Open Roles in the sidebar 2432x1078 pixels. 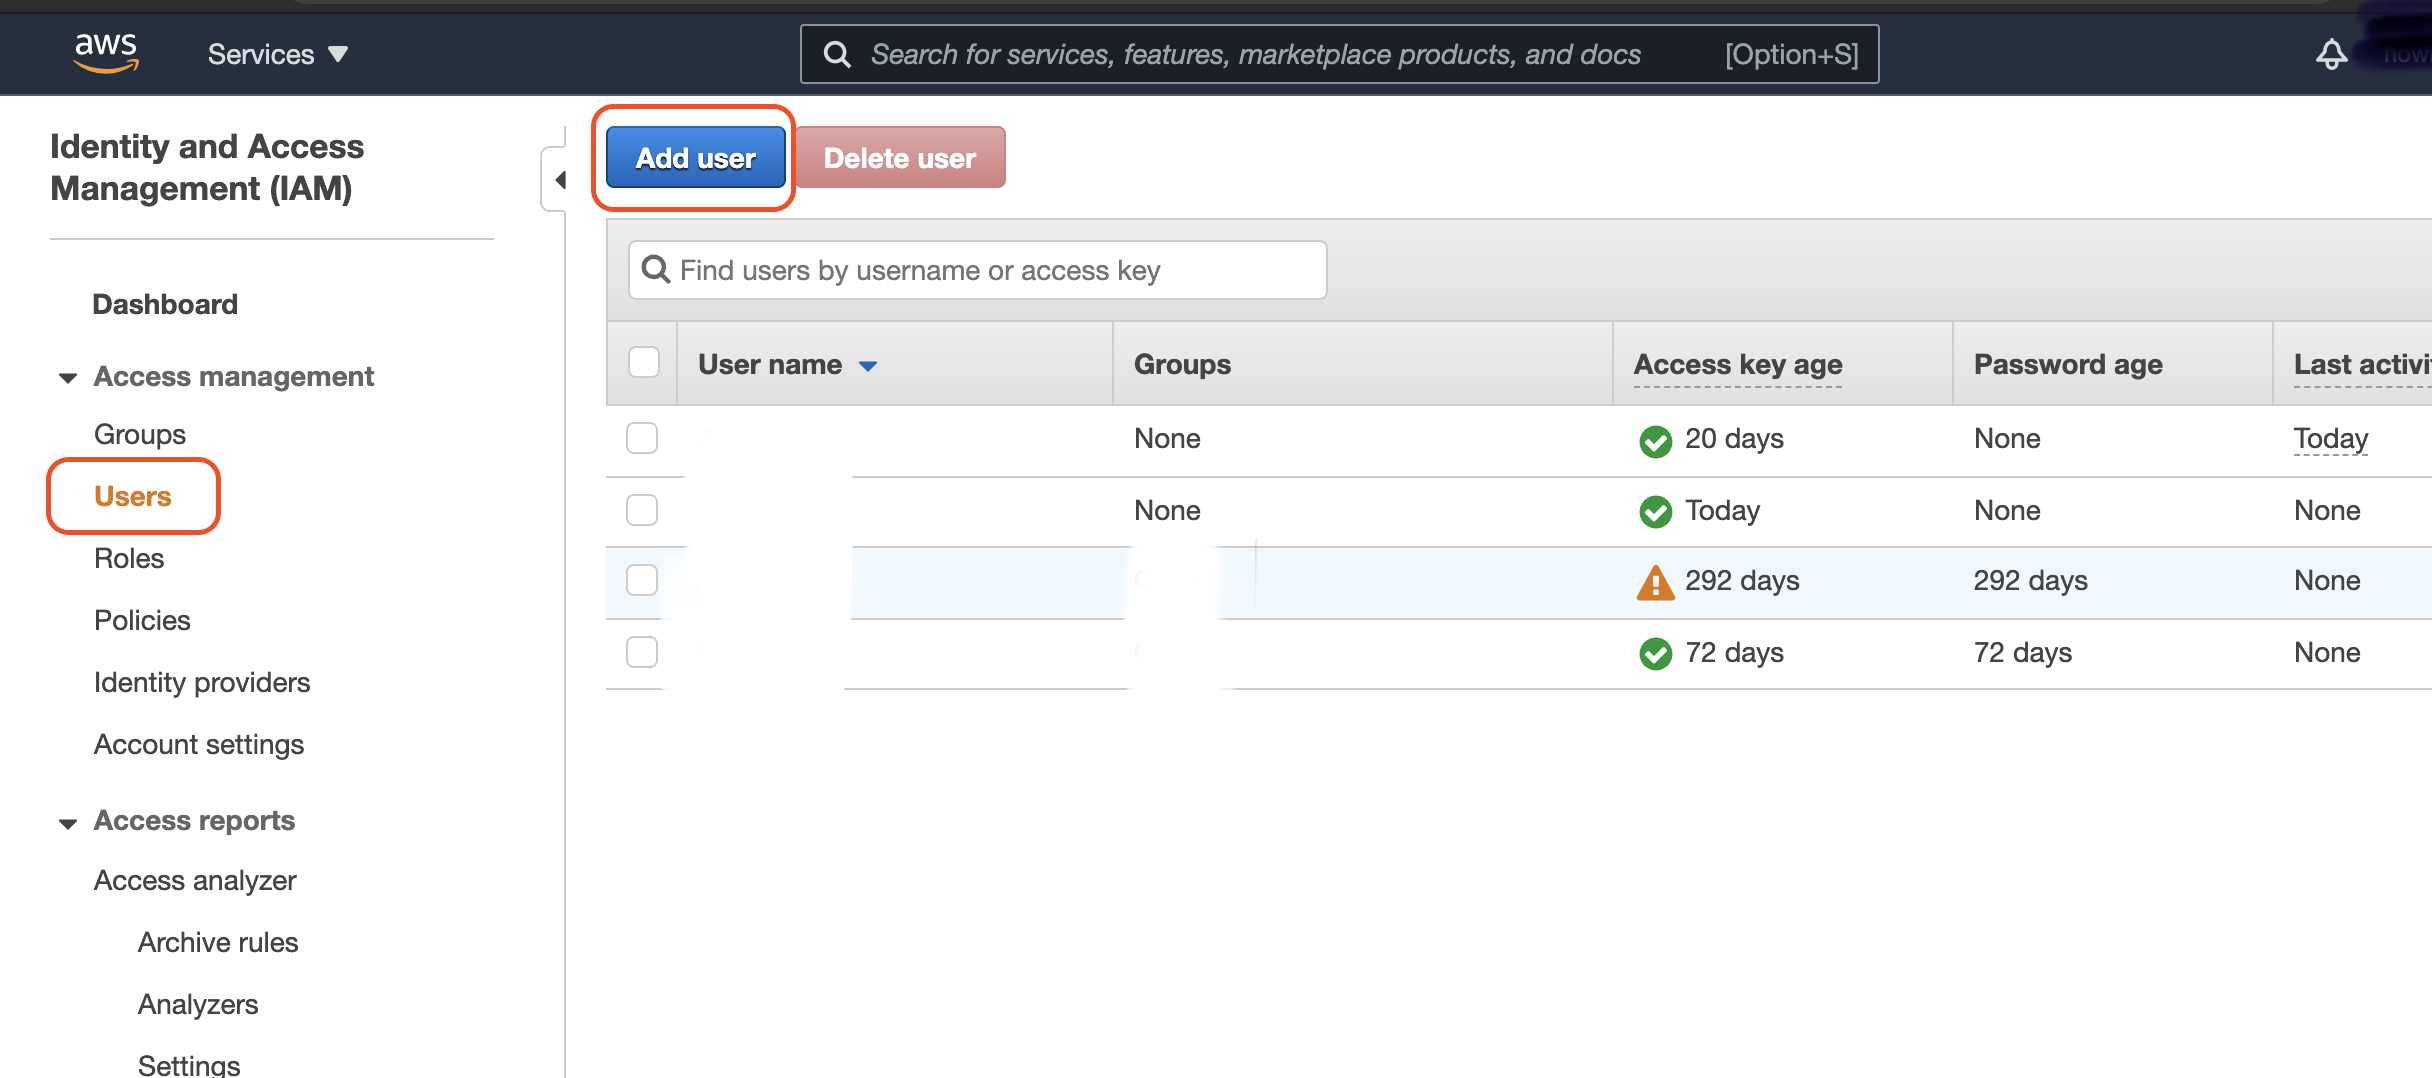pyautogui.click(x=129, y=558)
